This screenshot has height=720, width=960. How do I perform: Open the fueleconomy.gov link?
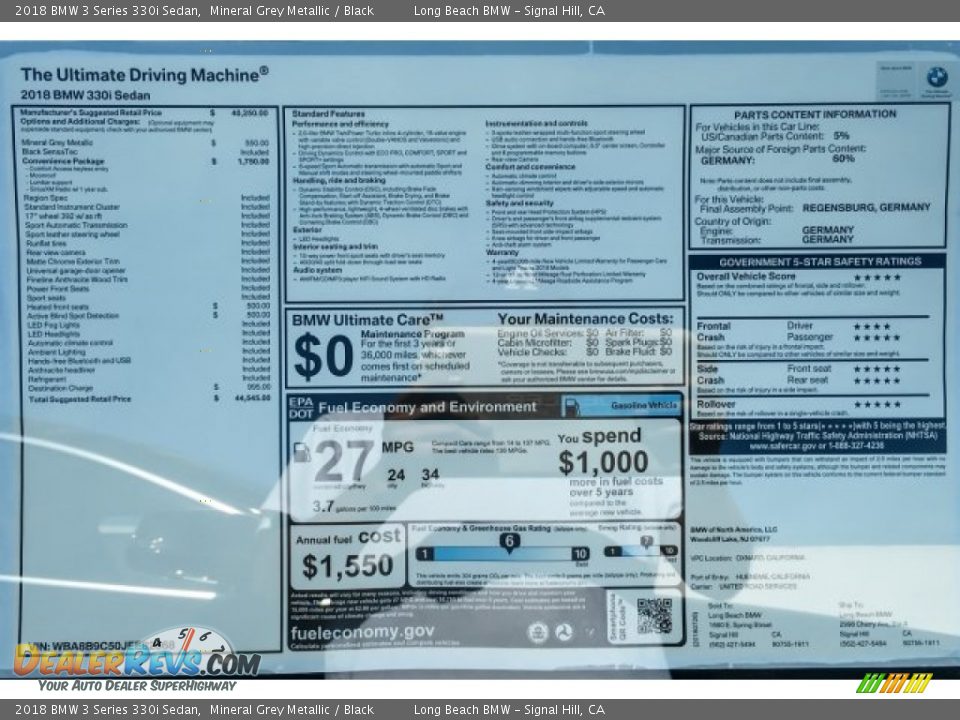pos(362,631)
